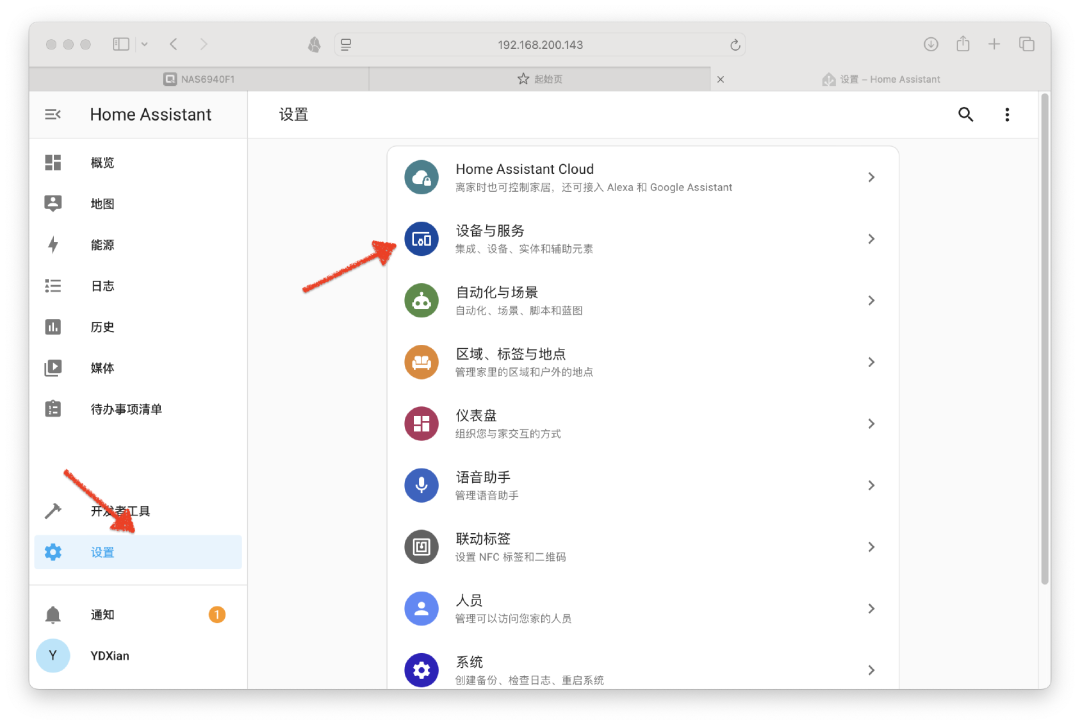Open 通知 notifications bell in sidebar
This screenshot has height=725, width=1080.
tap(54, 615)
